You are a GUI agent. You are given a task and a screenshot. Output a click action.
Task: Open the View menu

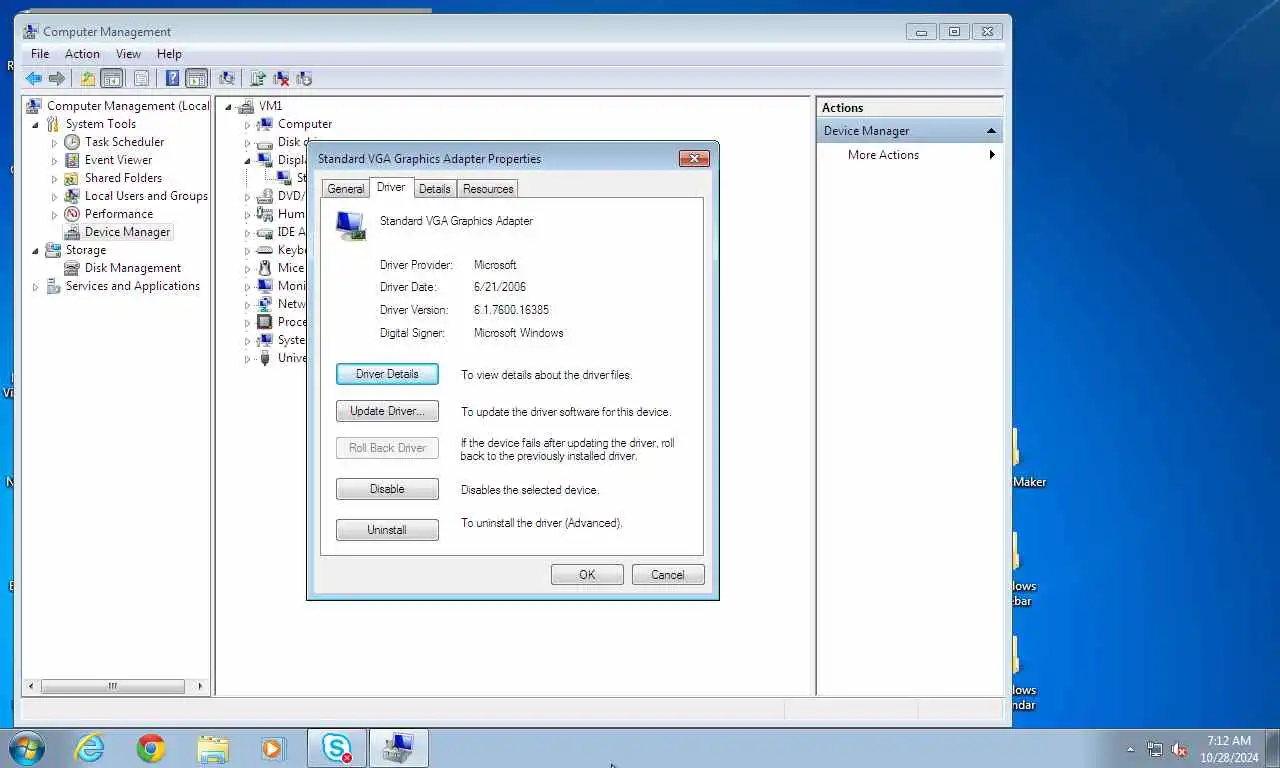[128, 54]
